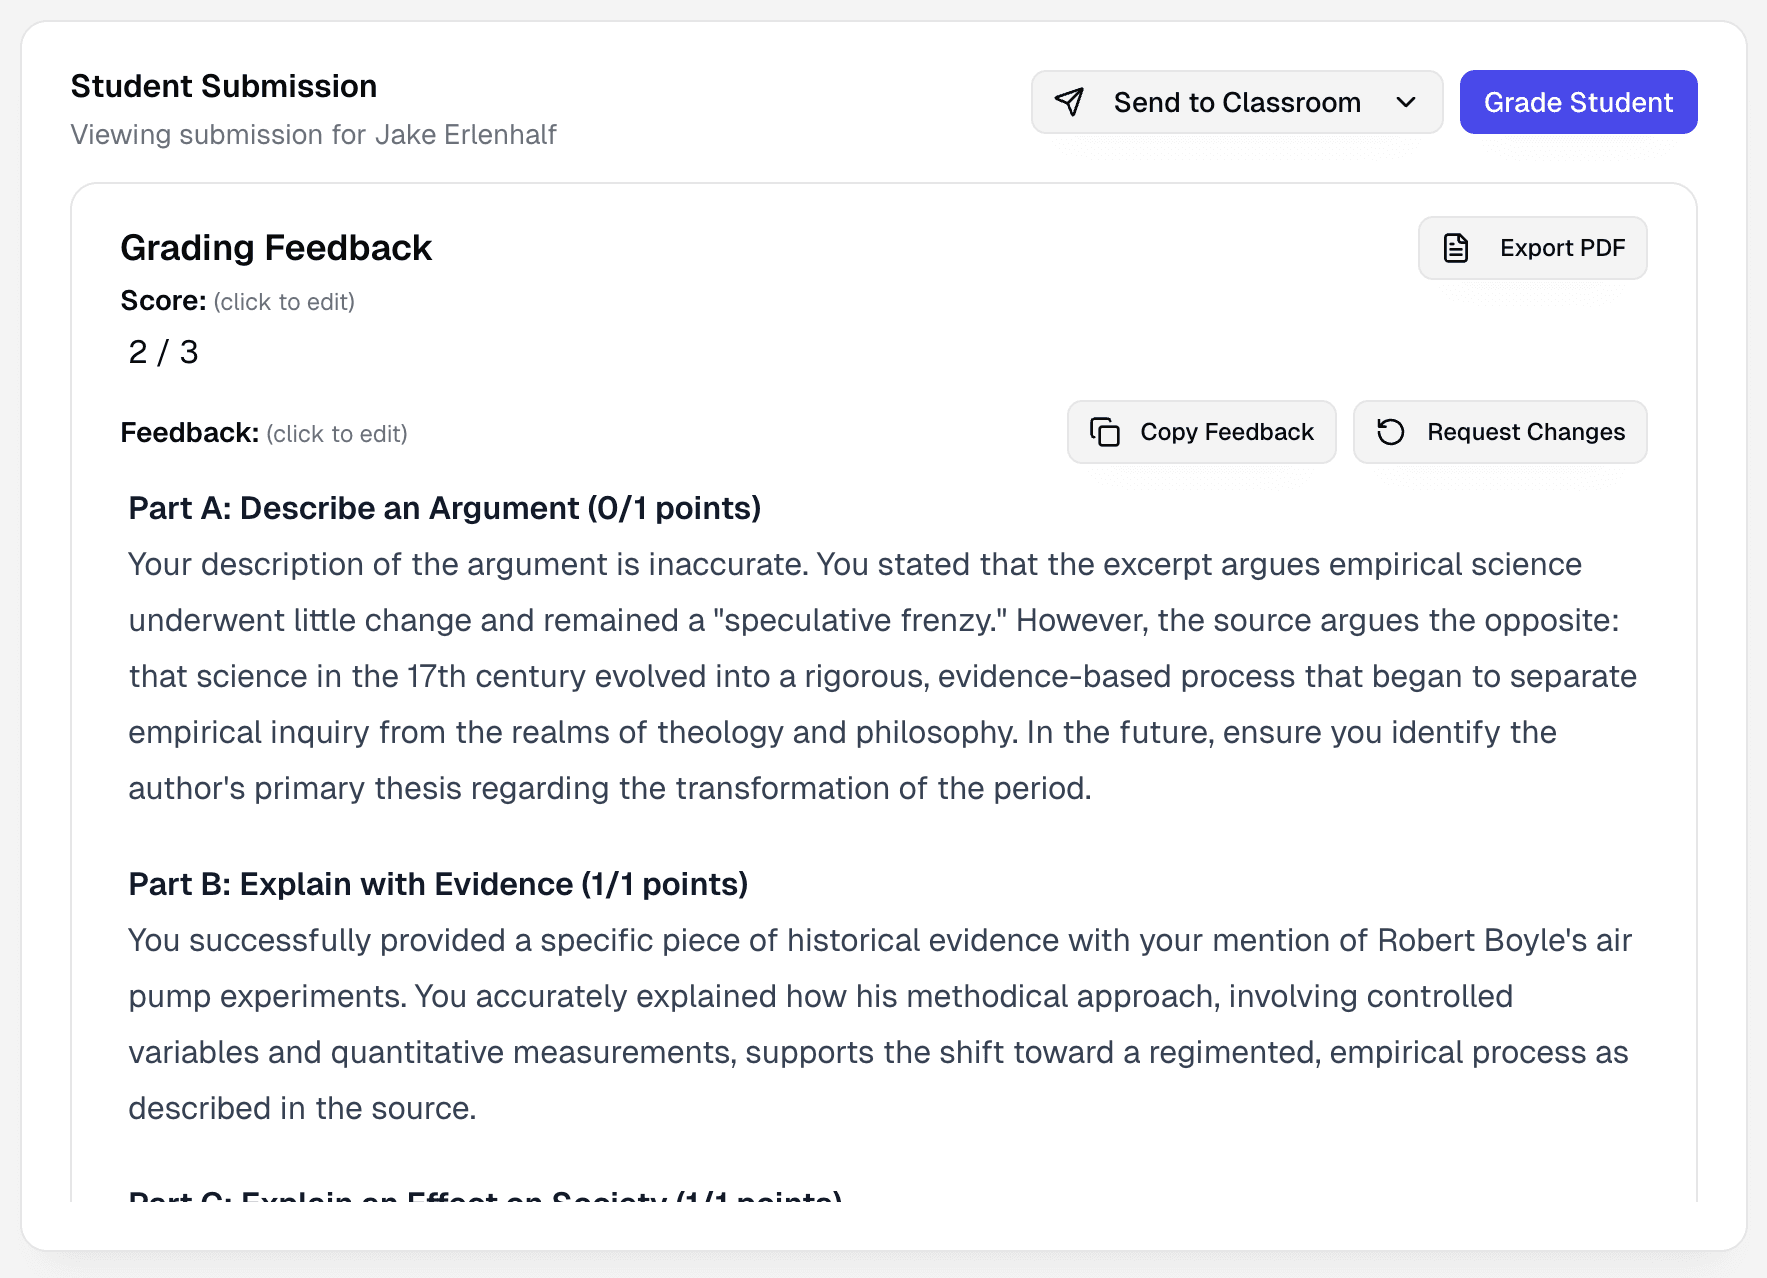Click the Part B feedback paragraph
The width and height of the screenshot is (1767, 1278).
[x=880, y=1023]
